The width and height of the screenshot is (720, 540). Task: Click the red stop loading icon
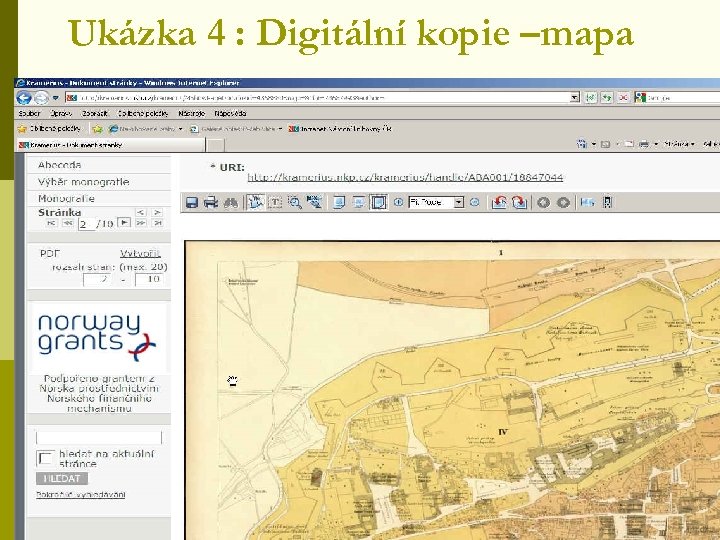[623, 97]
